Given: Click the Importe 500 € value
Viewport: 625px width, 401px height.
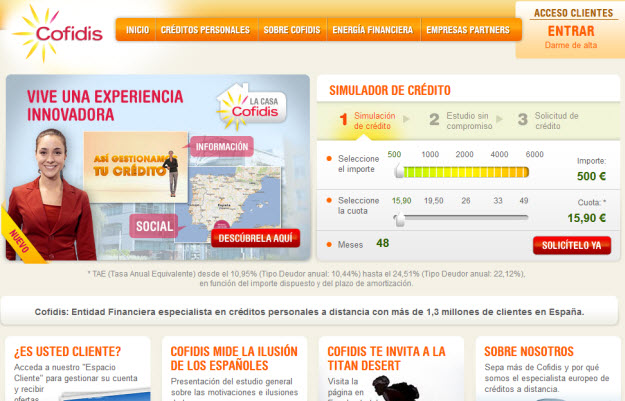Looking at the screenshot, I should (591, 176).
